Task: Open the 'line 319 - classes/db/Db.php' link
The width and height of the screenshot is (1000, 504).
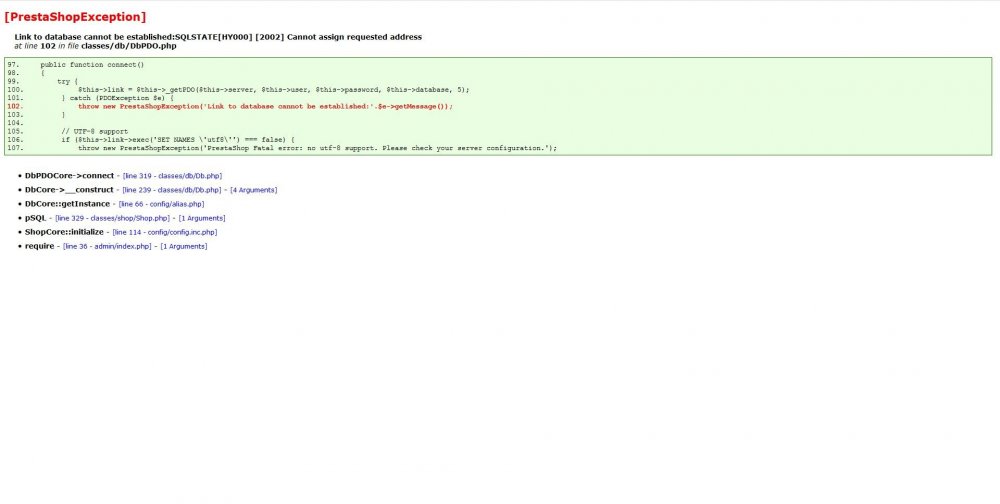Action: point(172,176)
